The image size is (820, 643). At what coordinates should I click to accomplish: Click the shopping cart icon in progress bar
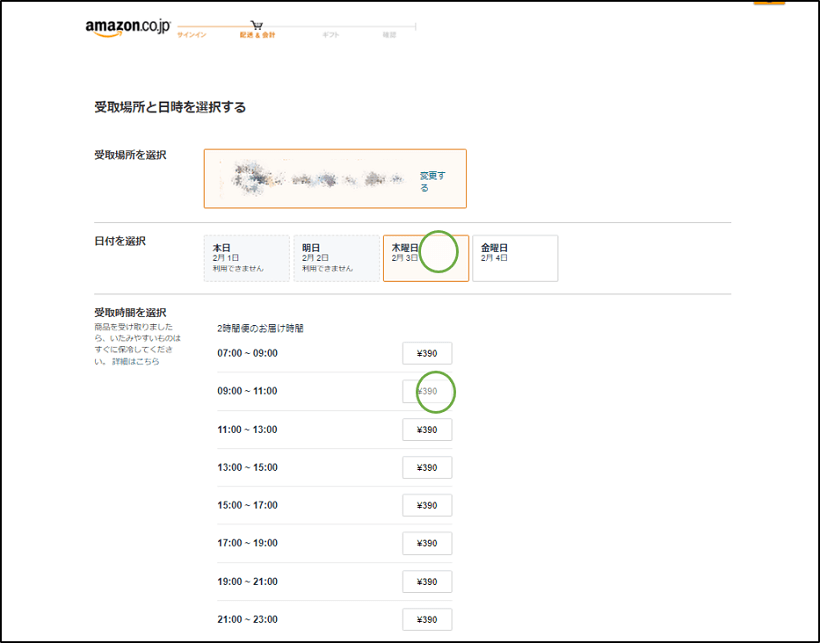pos(257,24)
